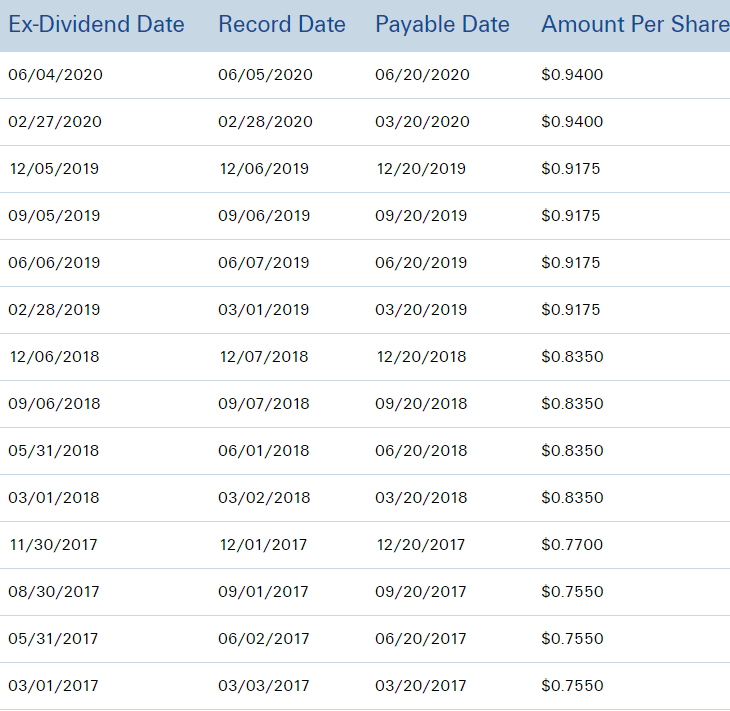Select ex-dividend date 09/05/2019
Screen dimensions: 730x711
pyautogui.click(x=54, y=216)
